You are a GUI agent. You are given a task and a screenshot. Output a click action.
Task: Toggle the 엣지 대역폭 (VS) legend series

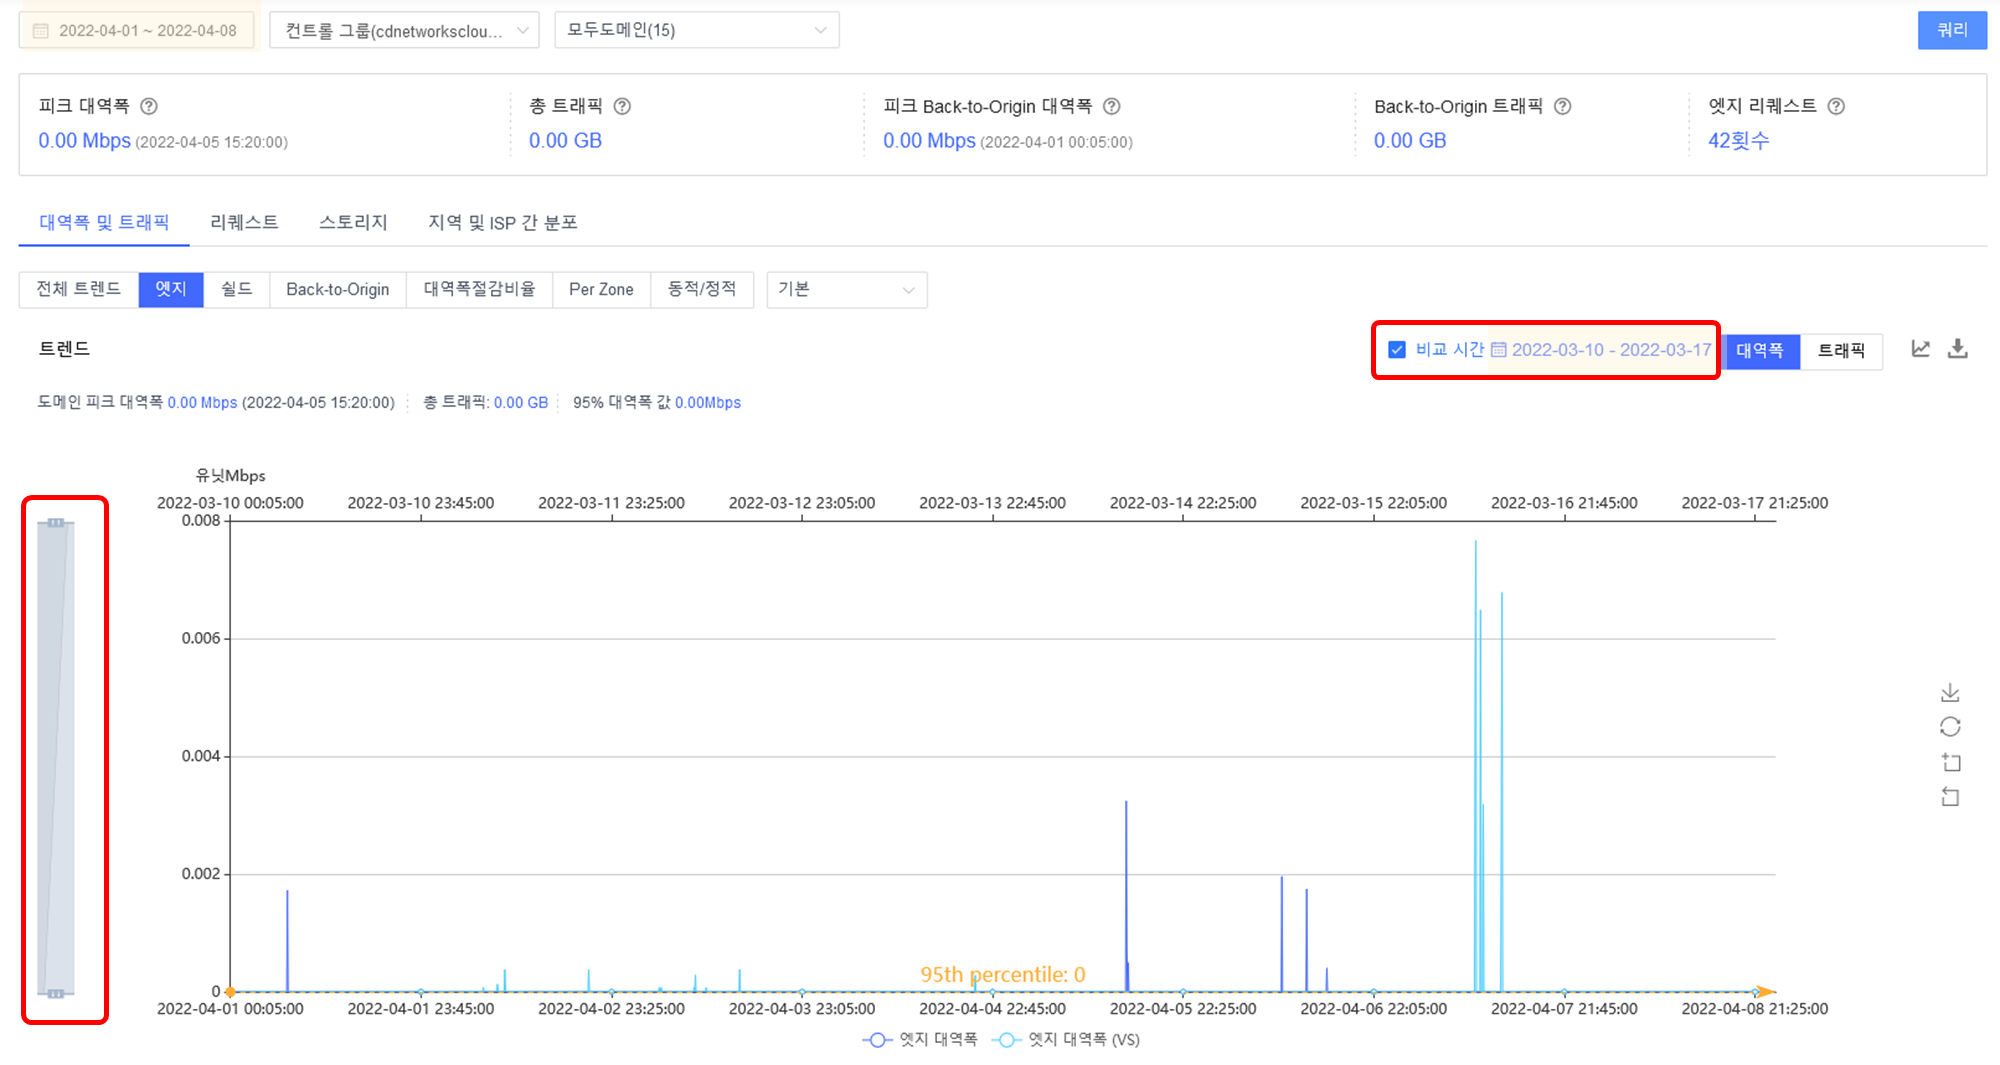pyautogui.click(x=1066, y=1040)
